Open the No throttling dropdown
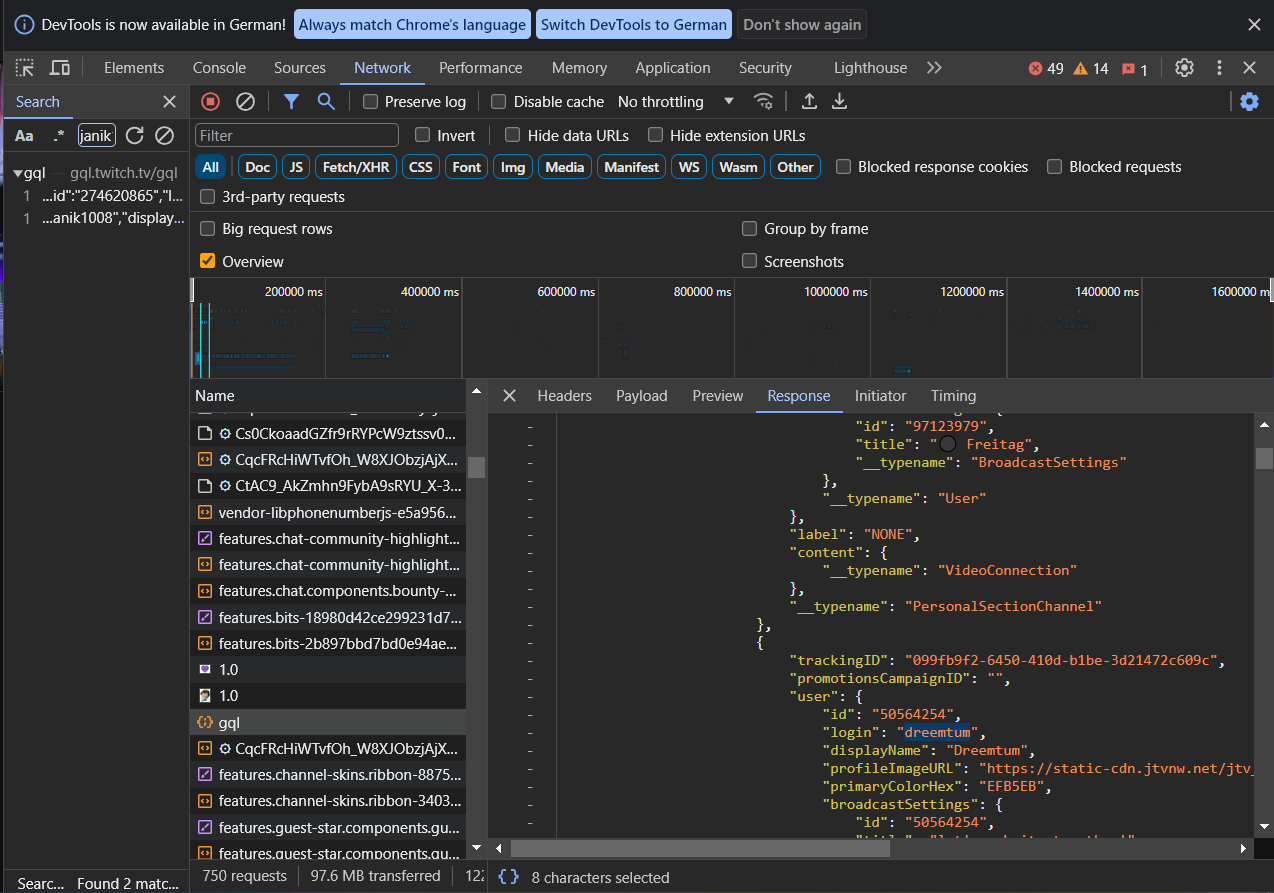This screenshot has height=893, width=1274. (x=676, y=102)
